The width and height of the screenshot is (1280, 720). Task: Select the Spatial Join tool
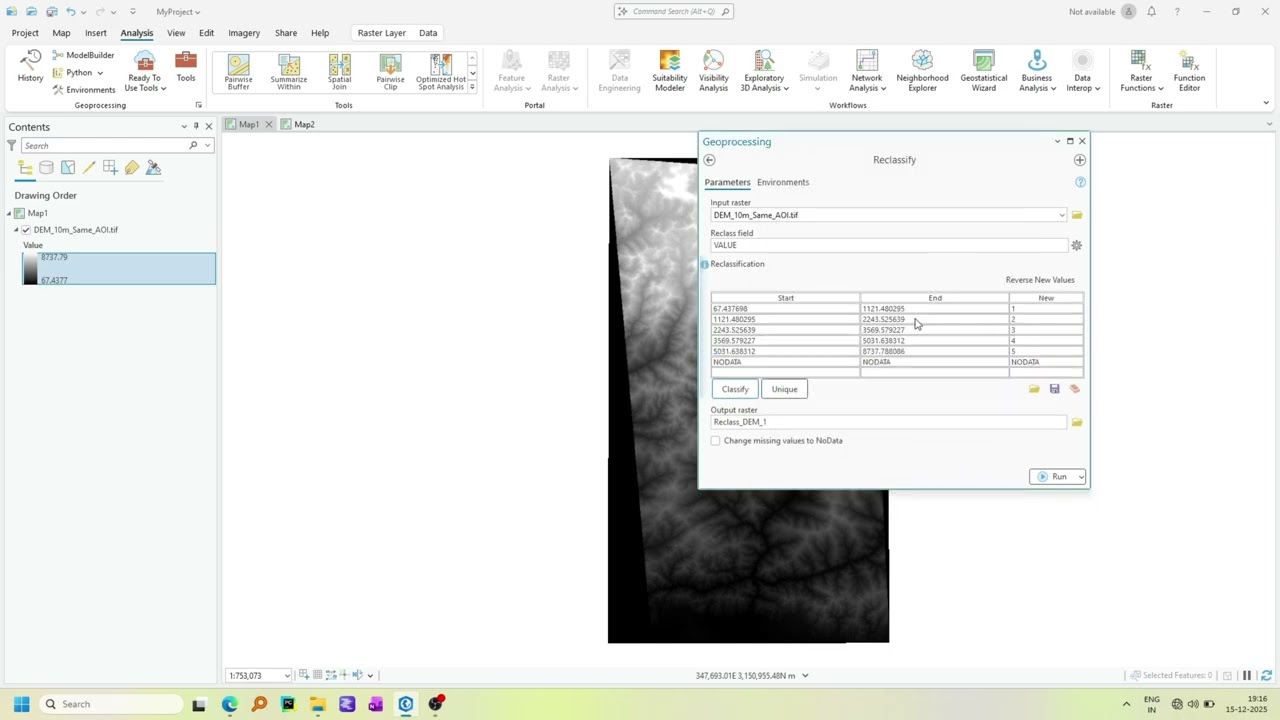[x=339, y=72]
